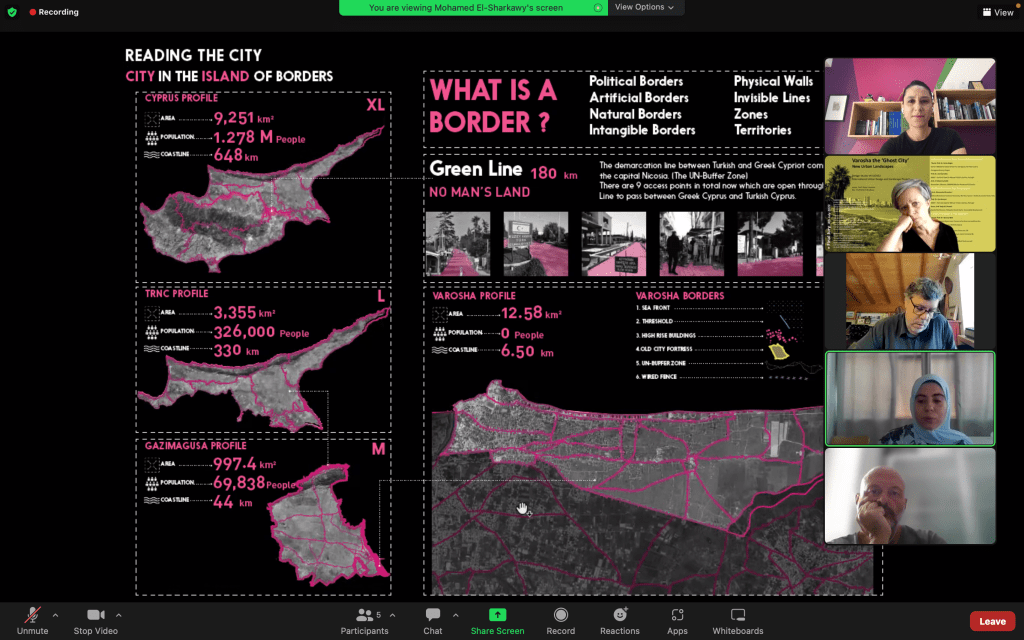Click the green Share Screen button

[x=497, y=619]
